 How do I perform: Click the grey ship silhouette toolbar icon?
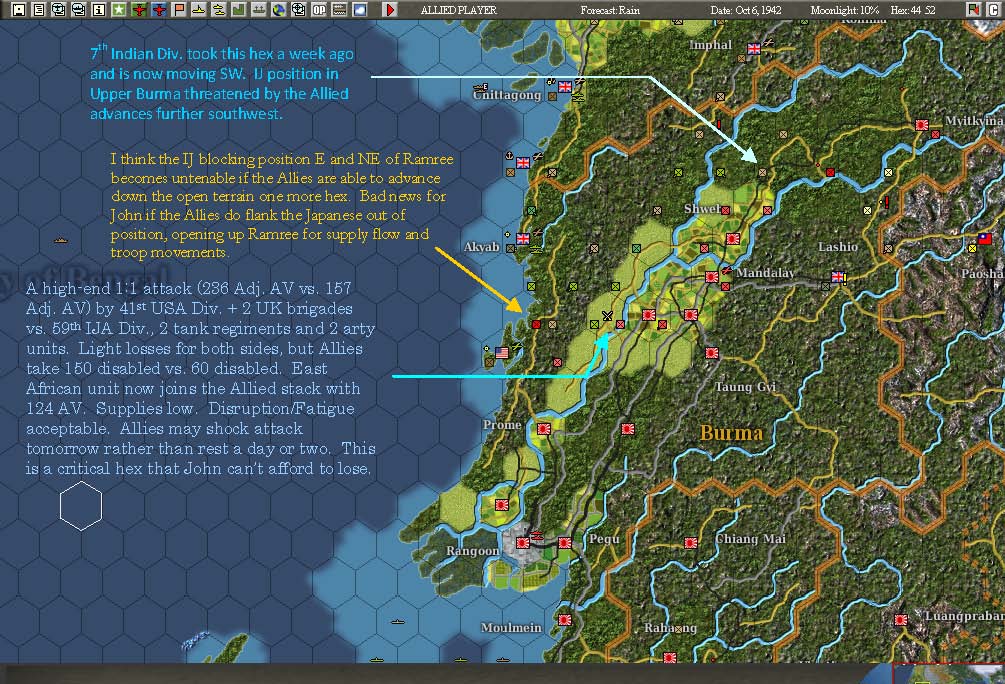[258, 10]
